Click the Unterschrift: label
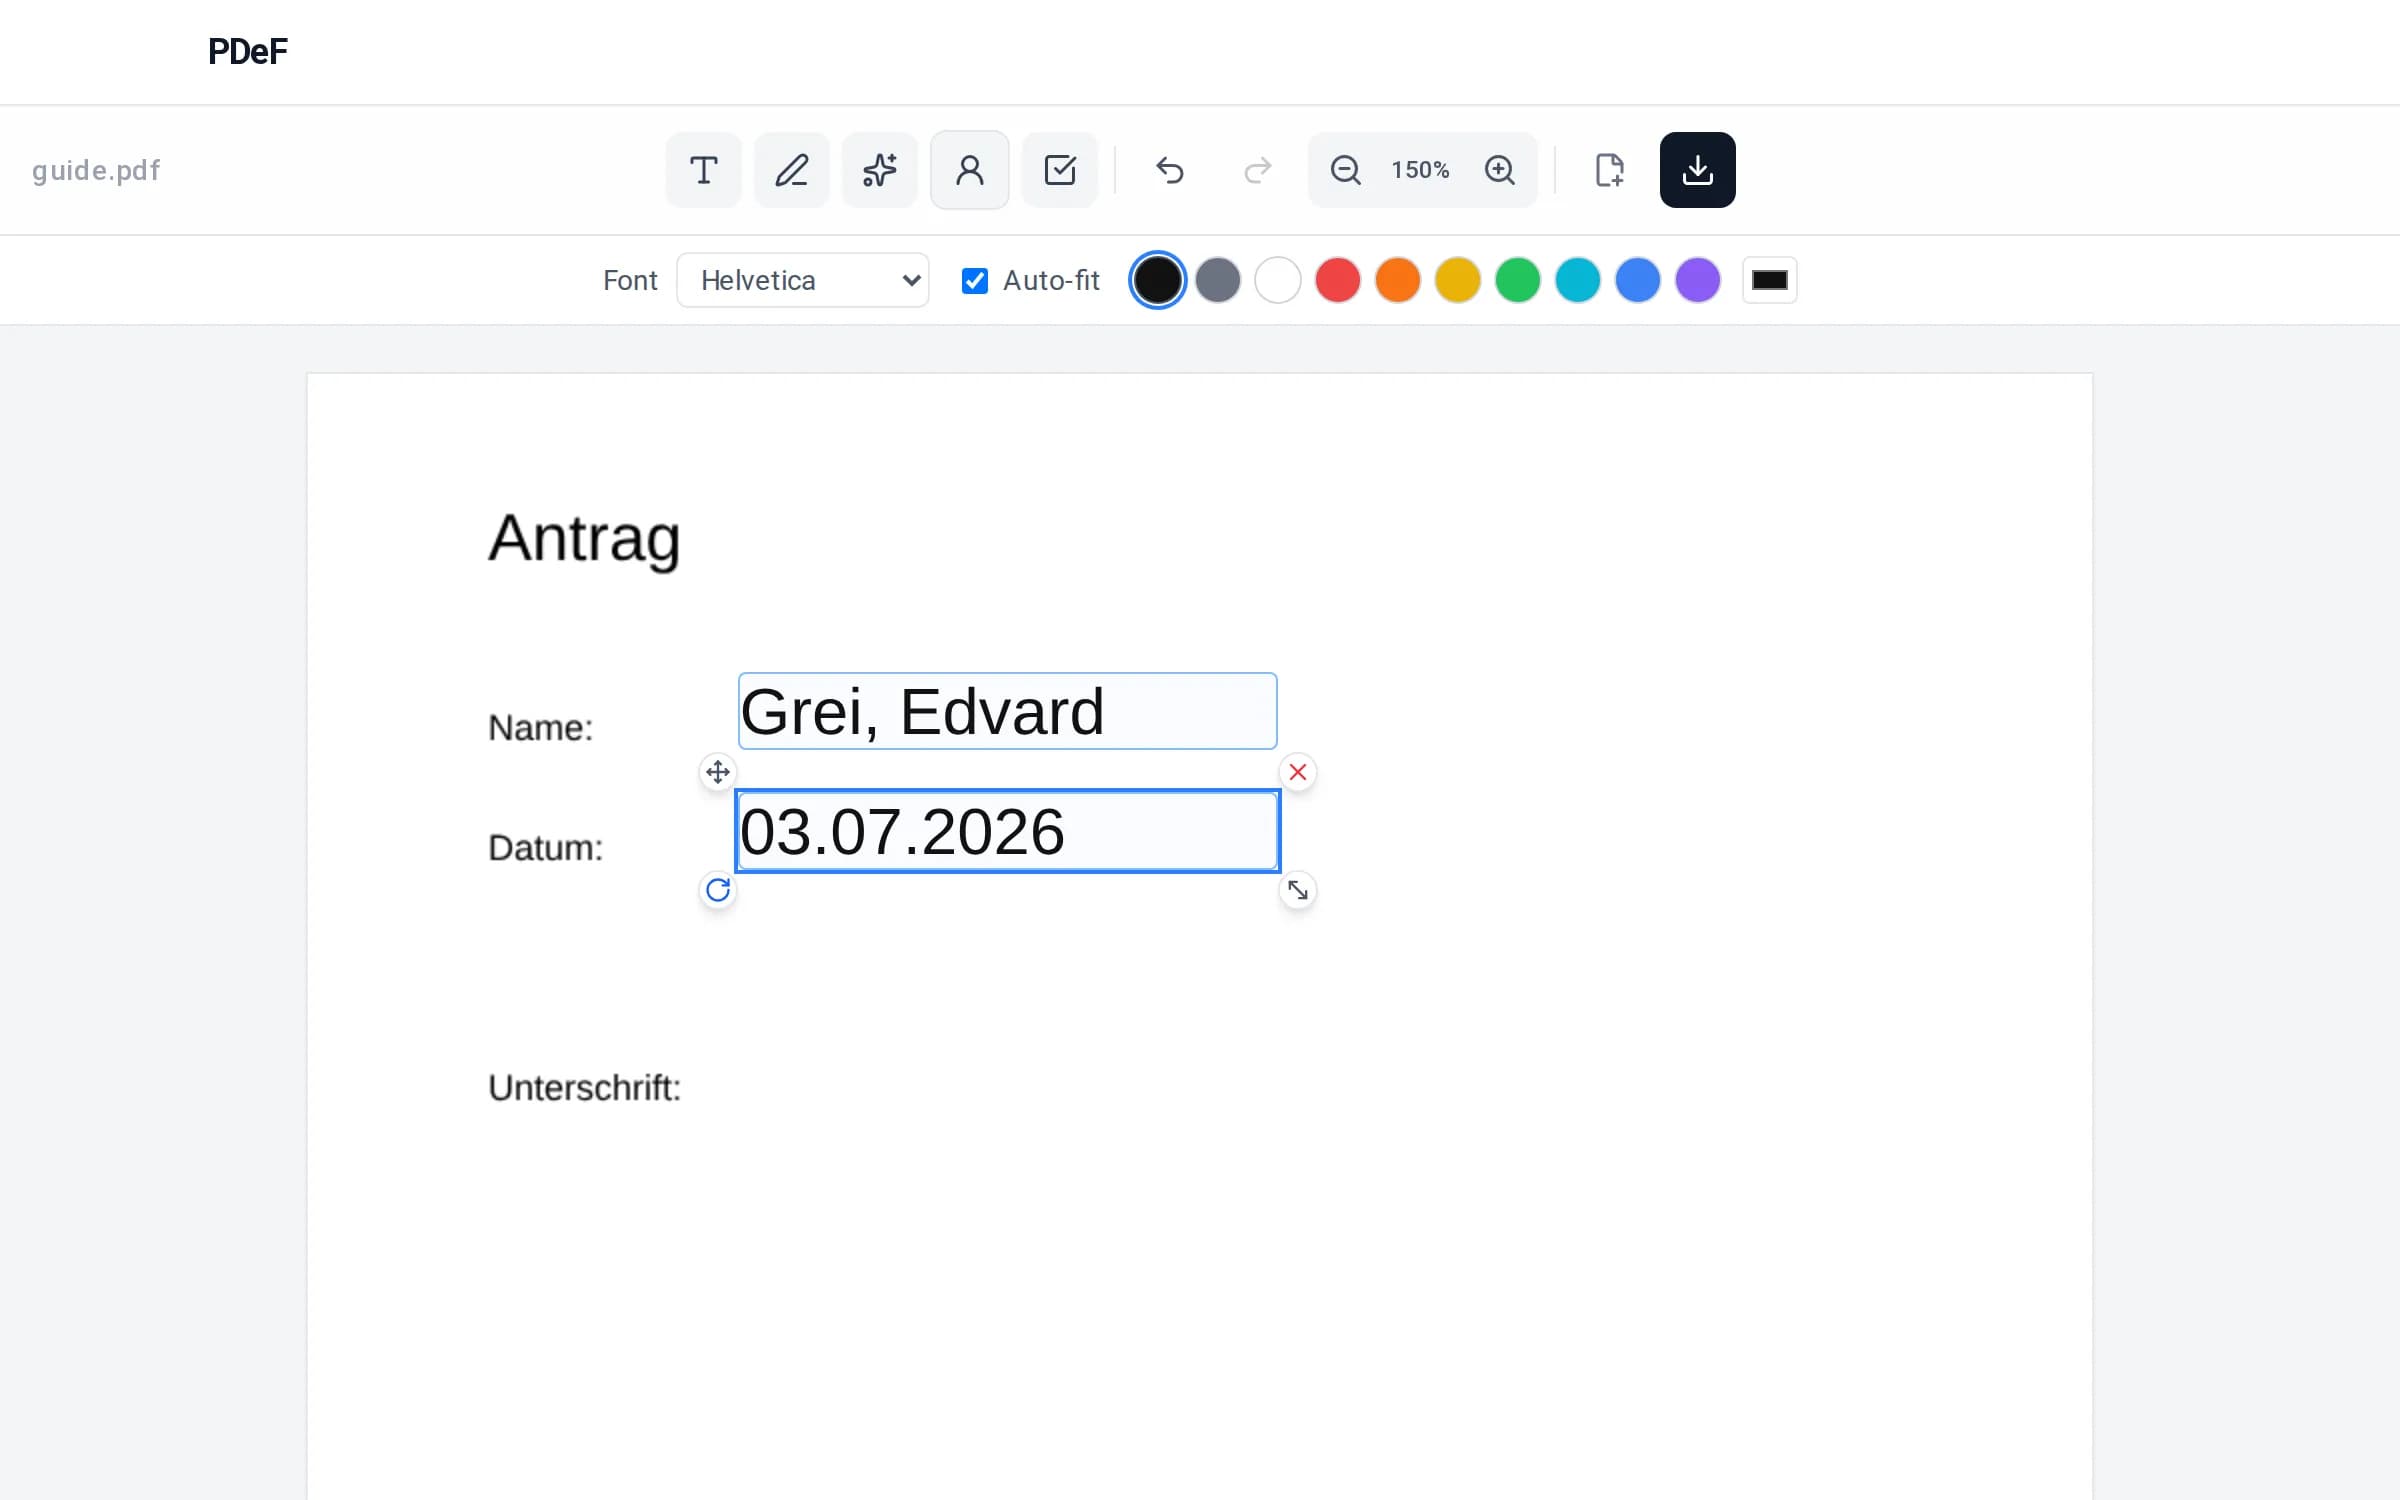The image size is (2400, 1500). pyautogui.click(x=584, y=1088)
